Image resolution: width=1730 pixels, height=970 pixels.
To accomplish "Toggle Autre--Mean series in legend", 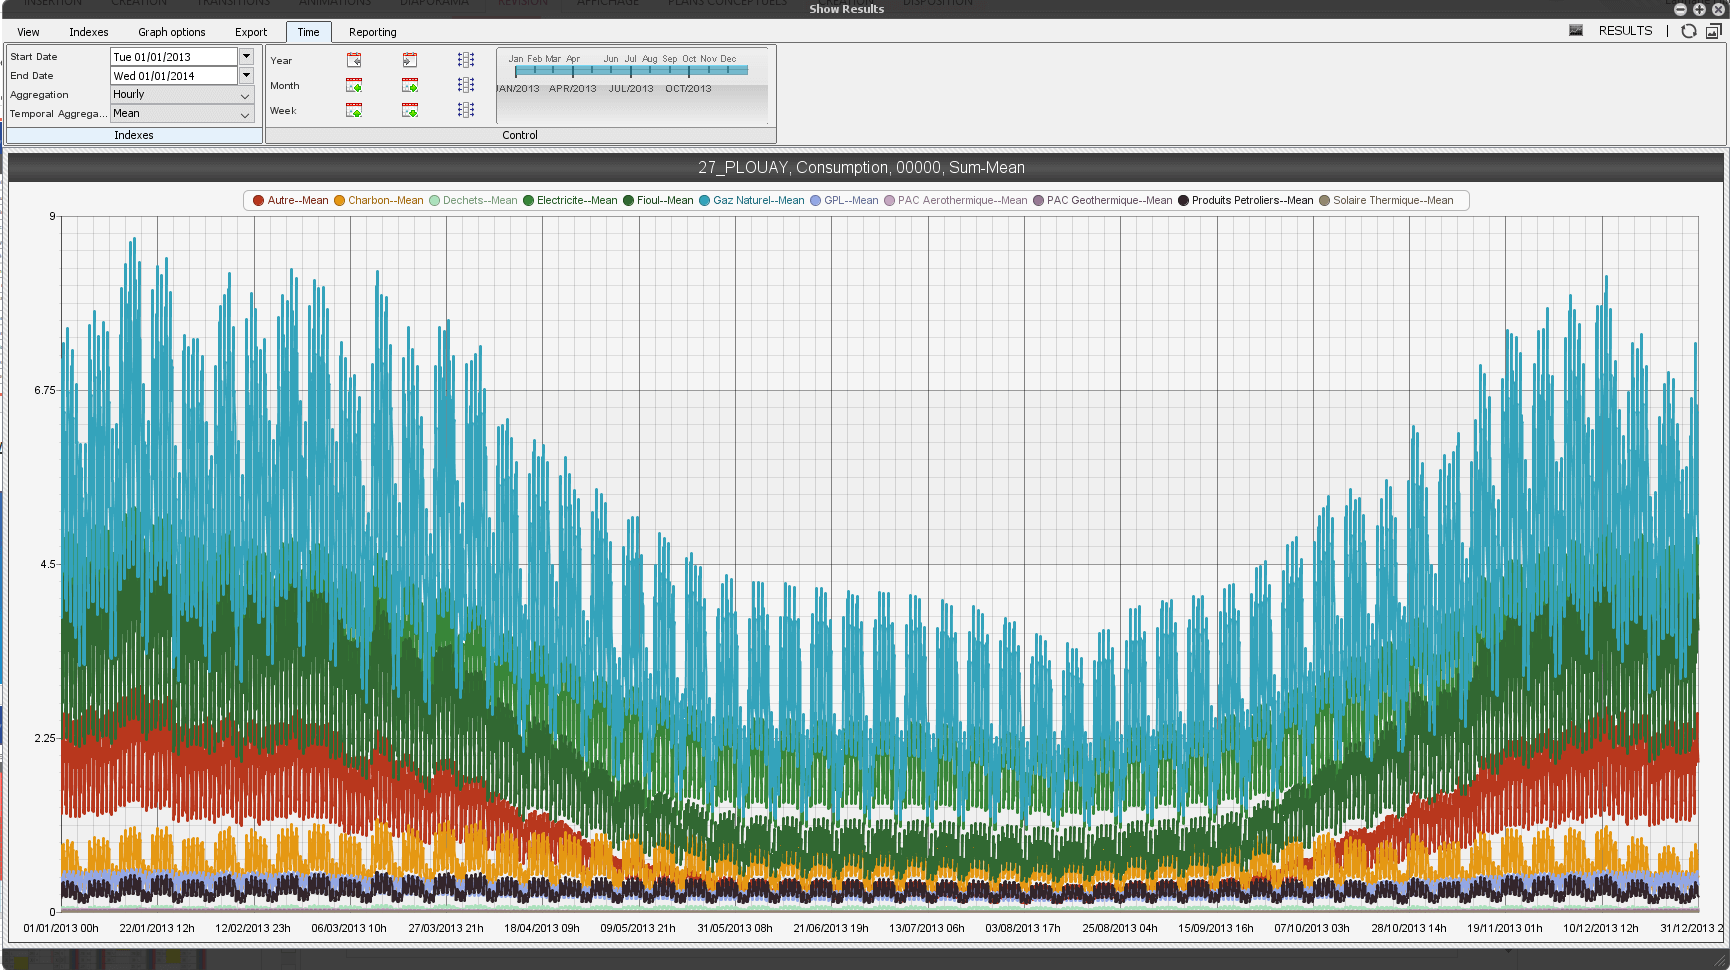I will [291, 200].
